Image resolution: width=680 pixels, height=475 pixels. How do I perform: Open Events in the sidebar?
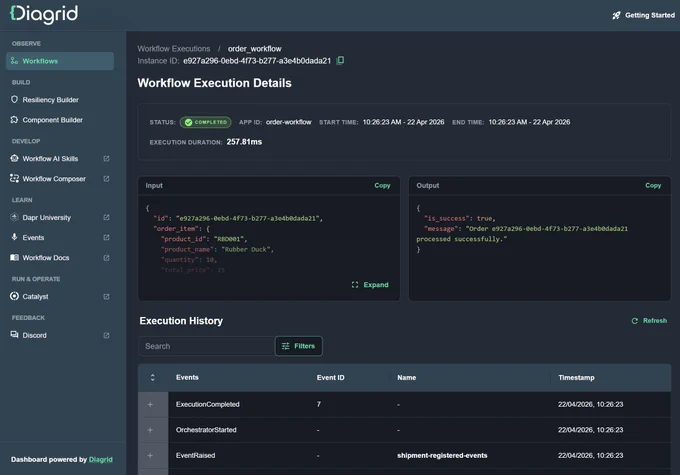pos(33,238)
